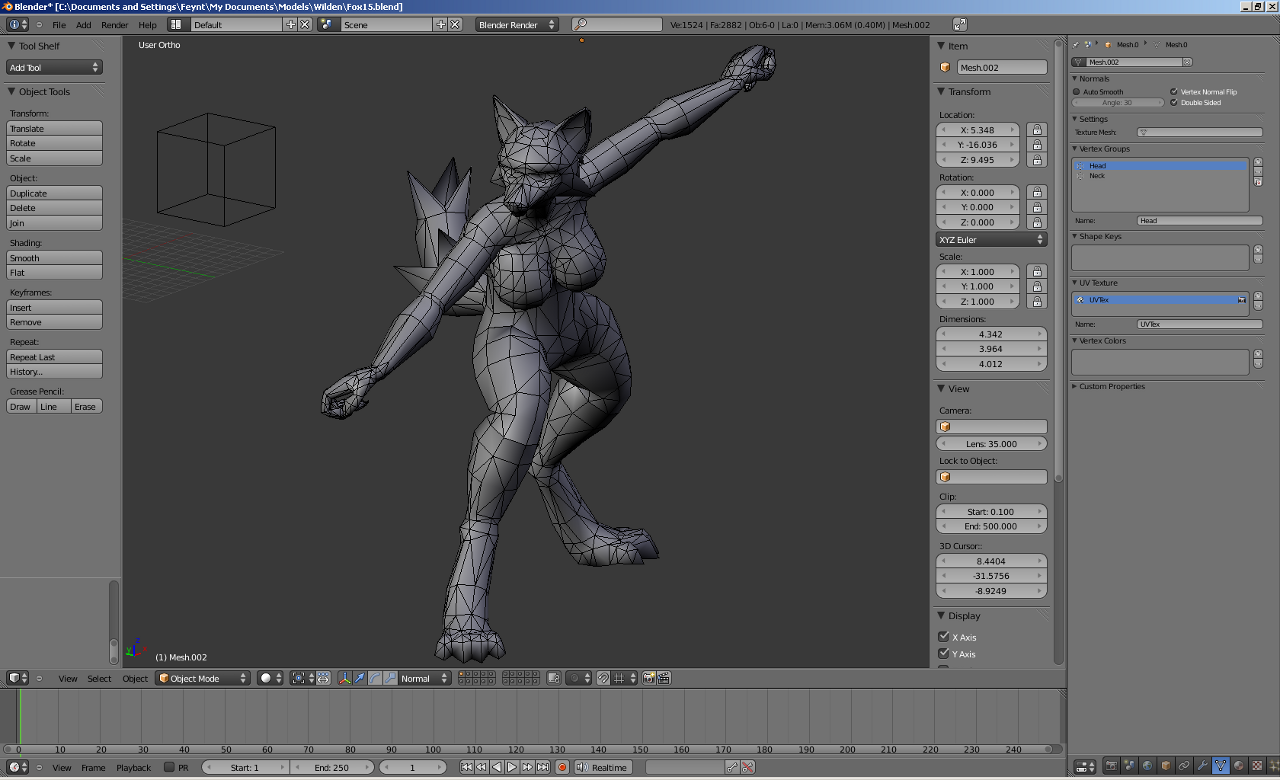The image size is (1280, 780).
Task: Open the timeline Playback menu
Action: point(133,767)
